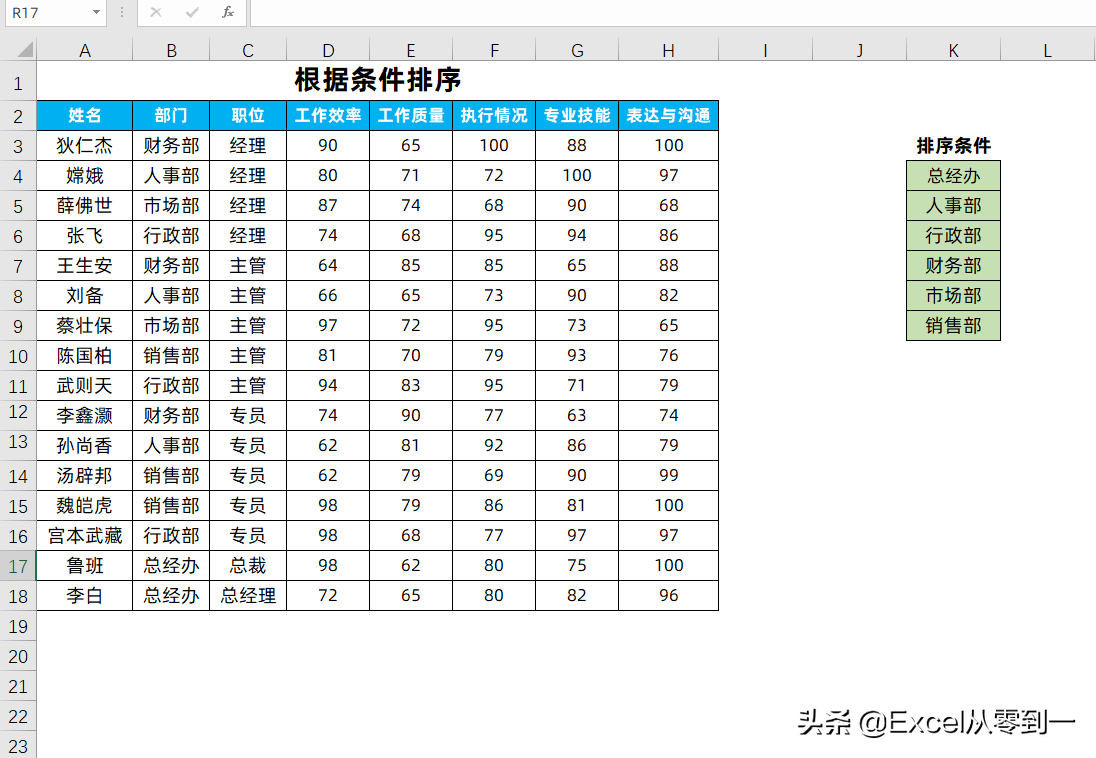The image size is (1096, 758).
Task: Select row 20 header
Action: 18,656
